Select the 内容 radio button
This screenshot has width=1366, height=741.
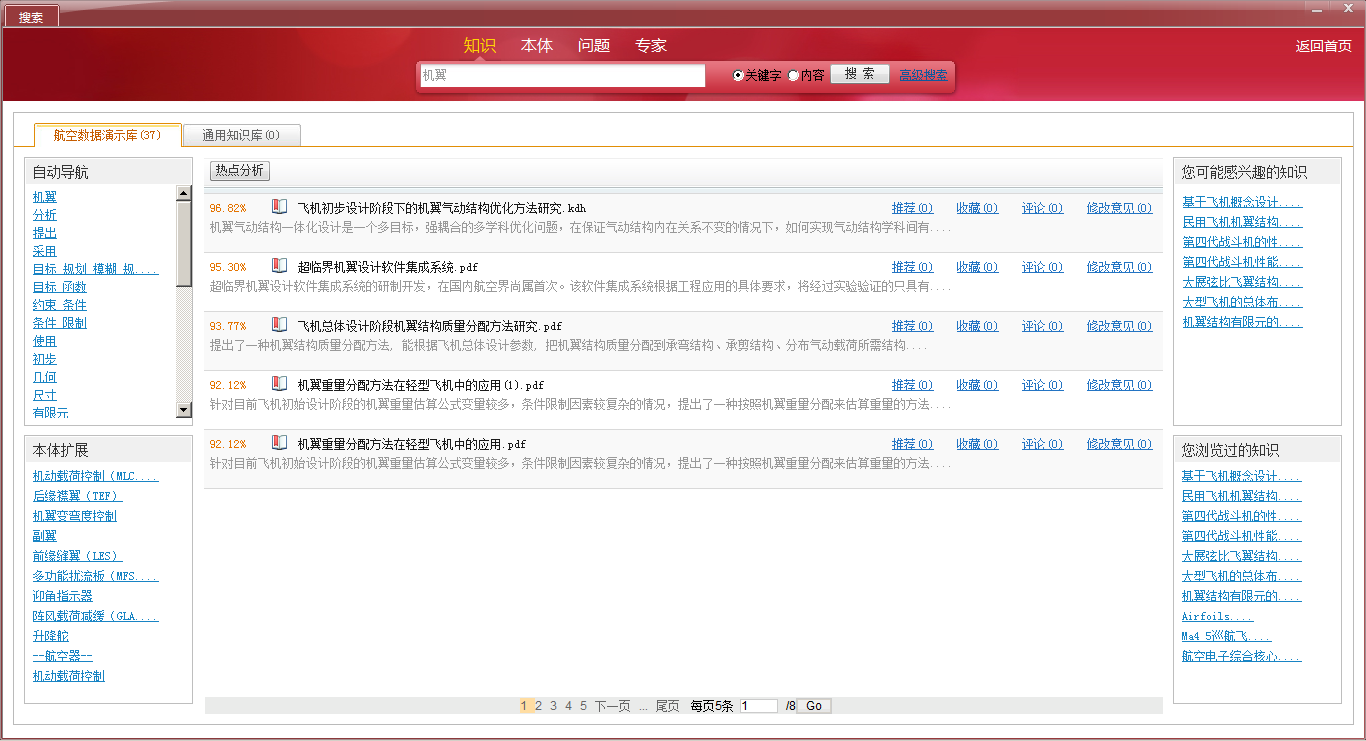[794, 75]
